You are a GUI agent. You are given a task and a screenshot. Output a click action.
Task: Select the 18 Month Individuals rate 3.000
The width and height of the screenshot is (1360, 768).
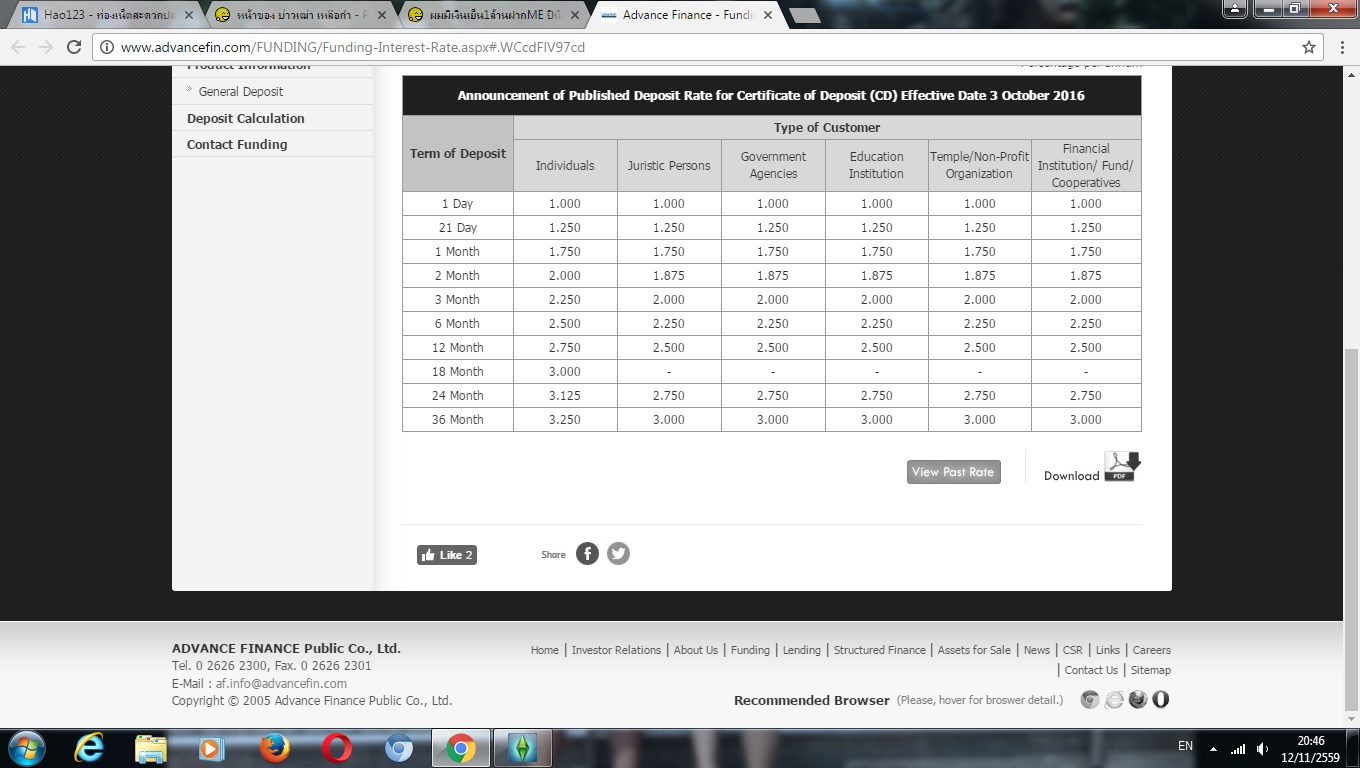click(x=565, y=372)
